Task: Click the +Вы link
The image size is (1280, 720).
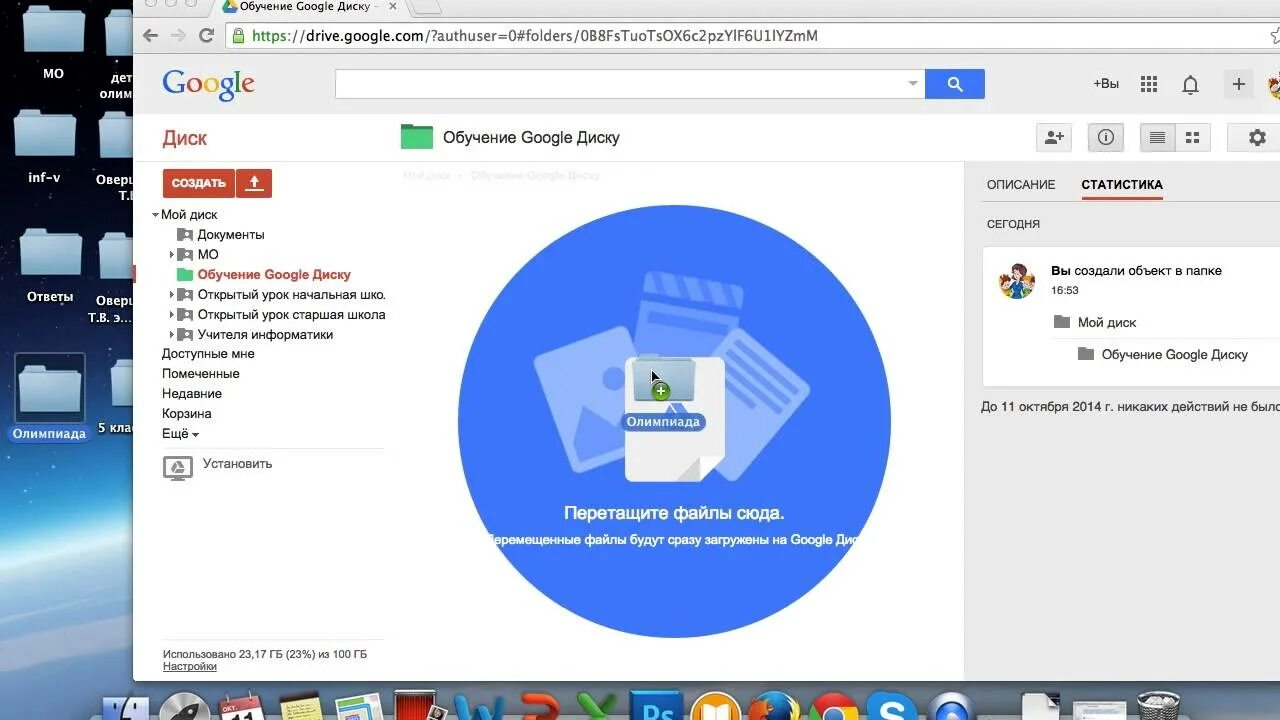Action: pyautogui.click(x=1106, y=84)
